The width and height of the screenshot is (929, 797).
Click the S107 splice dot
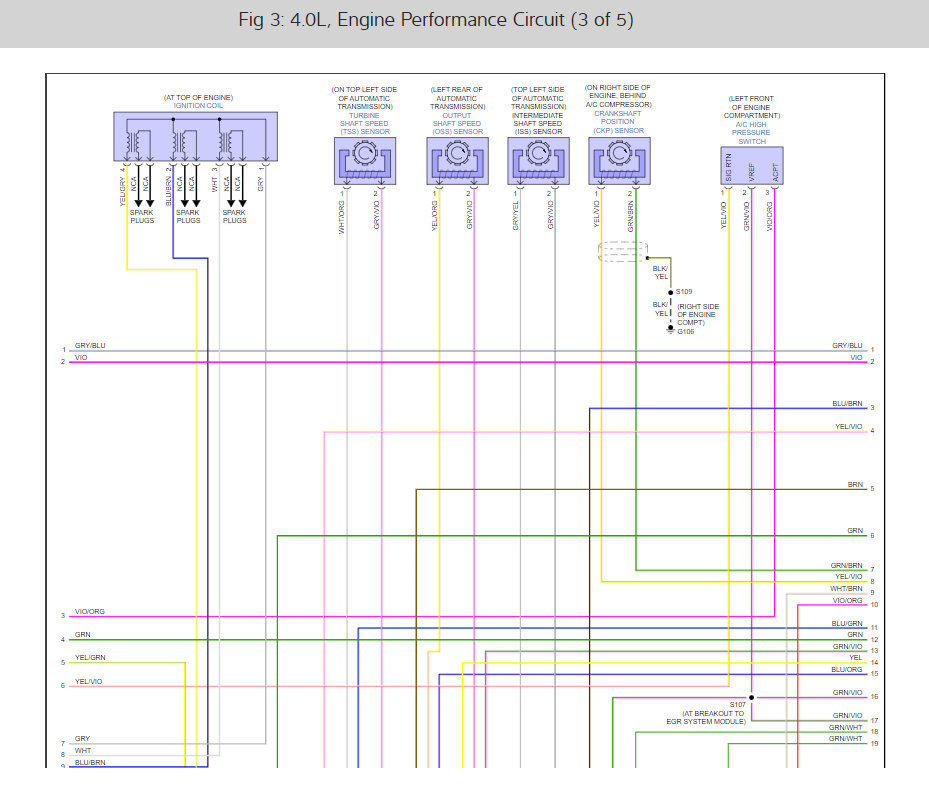point(751,697)
